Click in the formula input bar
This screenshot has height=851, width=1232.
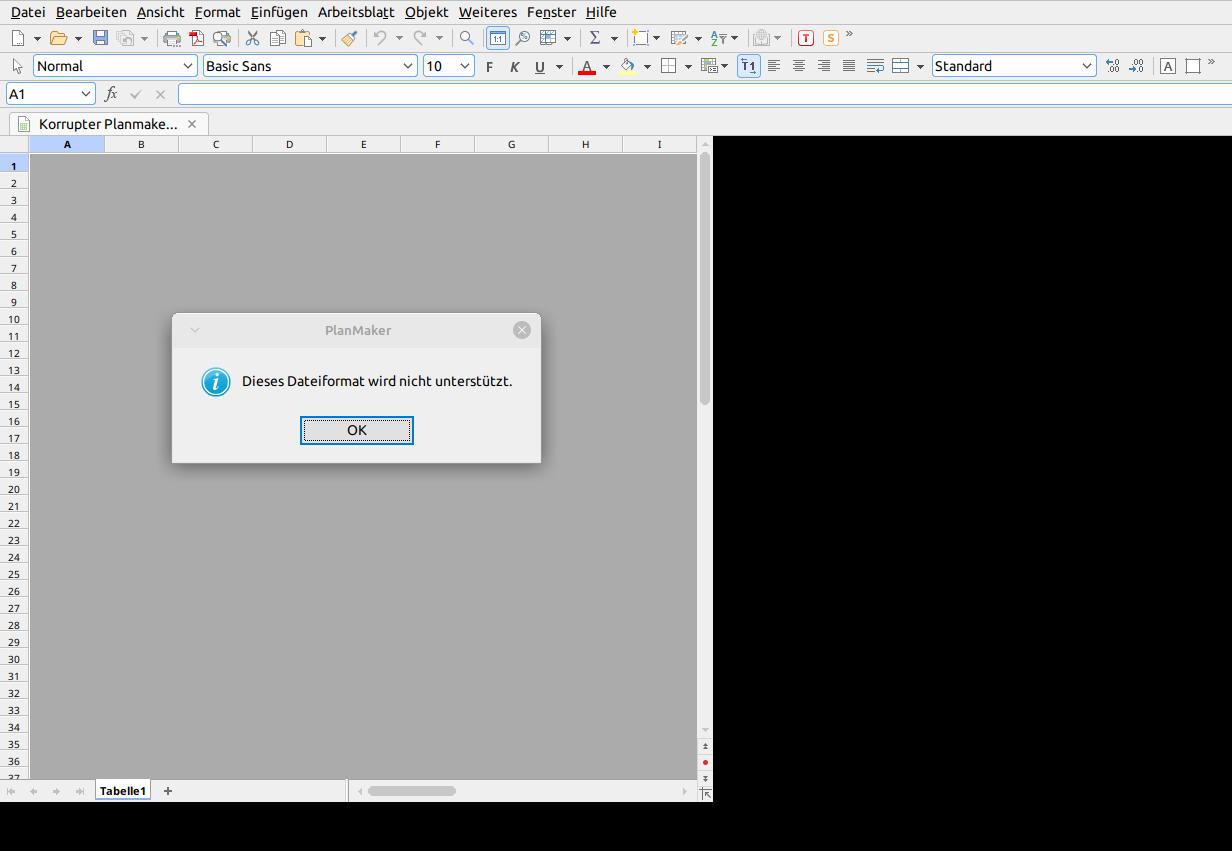tap(705, 94)
